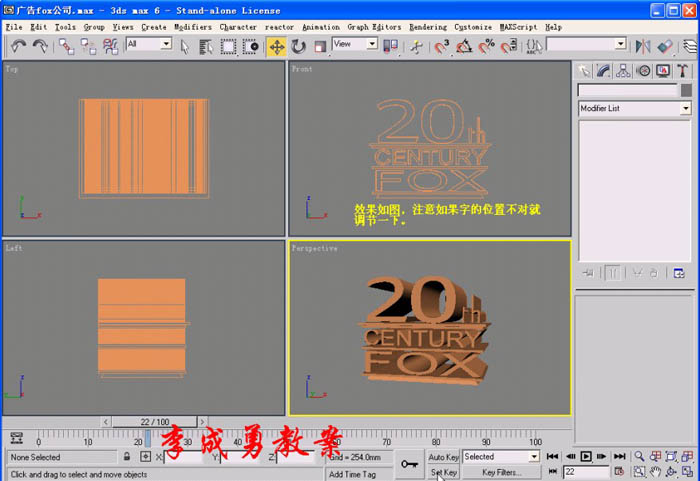Screen dimensions: 700x481
Task: Click the Use Pivot Point Center icon
Action: pyautogui.click(x=391, y=46)
